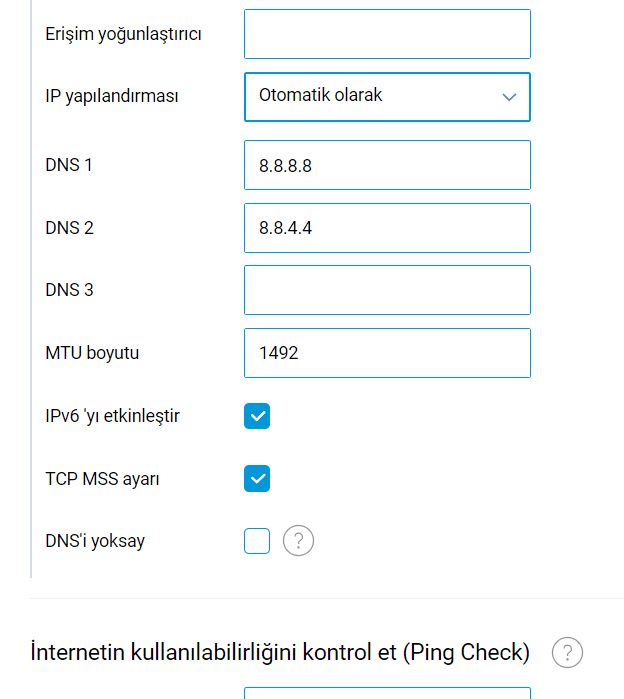
Task: Click the IPv6 'yı etkinleştir label
Action: pos(112,416)
